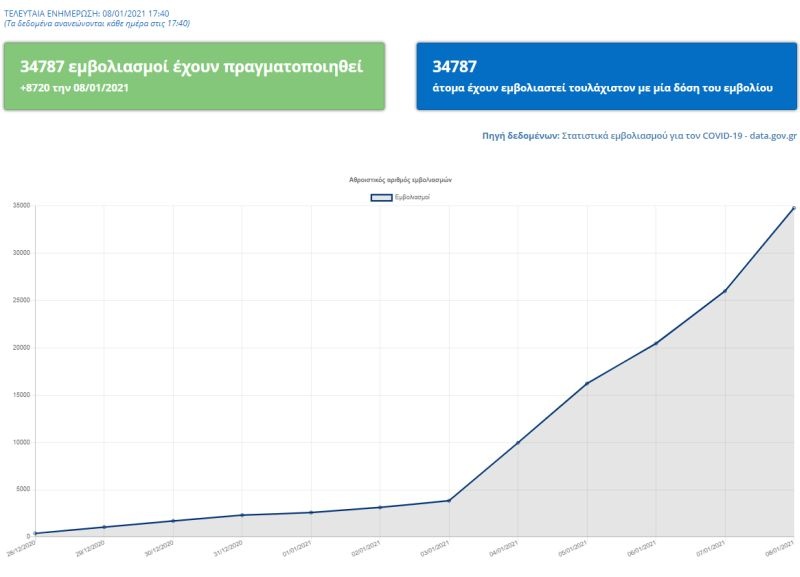Click the Εμβολιασμοί legend color box
This screenshot has height=577, width=800.
[381, 198]
